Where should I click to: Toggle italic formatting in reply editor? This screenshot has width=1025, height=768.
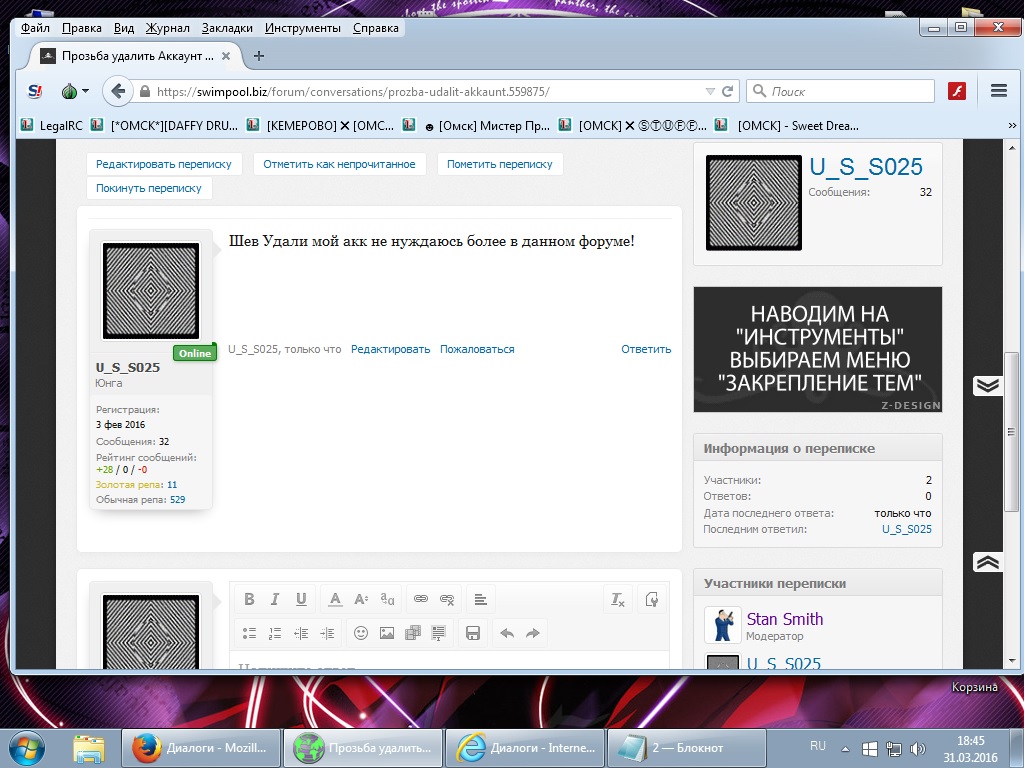[275, 599]
